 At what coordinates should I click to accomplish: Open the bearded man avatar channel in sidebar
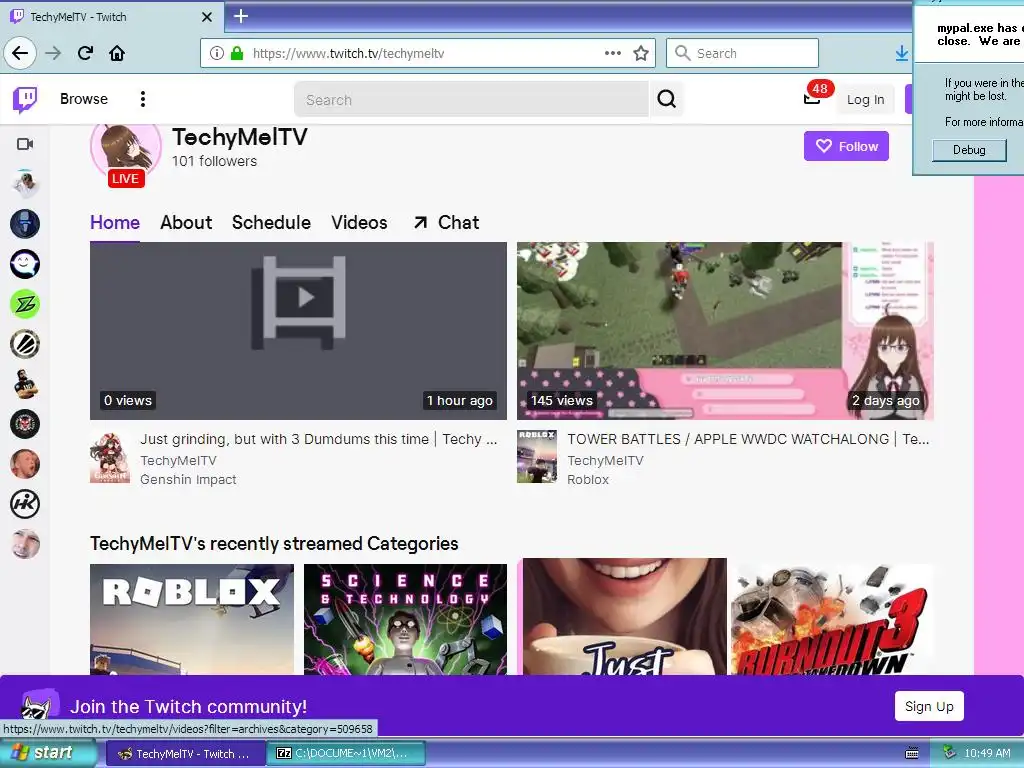point(25,384)
